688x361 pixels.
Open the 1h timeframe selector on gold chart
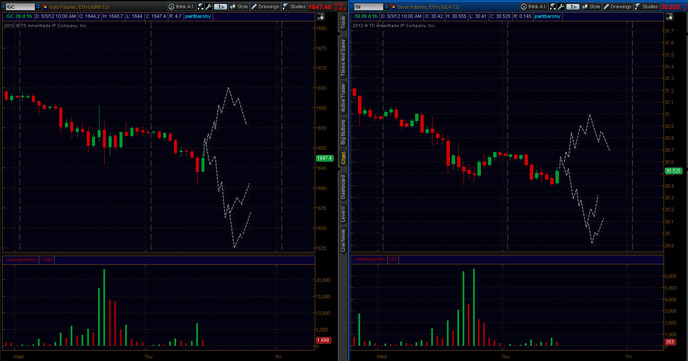pyautogui.click(x=220, y=7)
